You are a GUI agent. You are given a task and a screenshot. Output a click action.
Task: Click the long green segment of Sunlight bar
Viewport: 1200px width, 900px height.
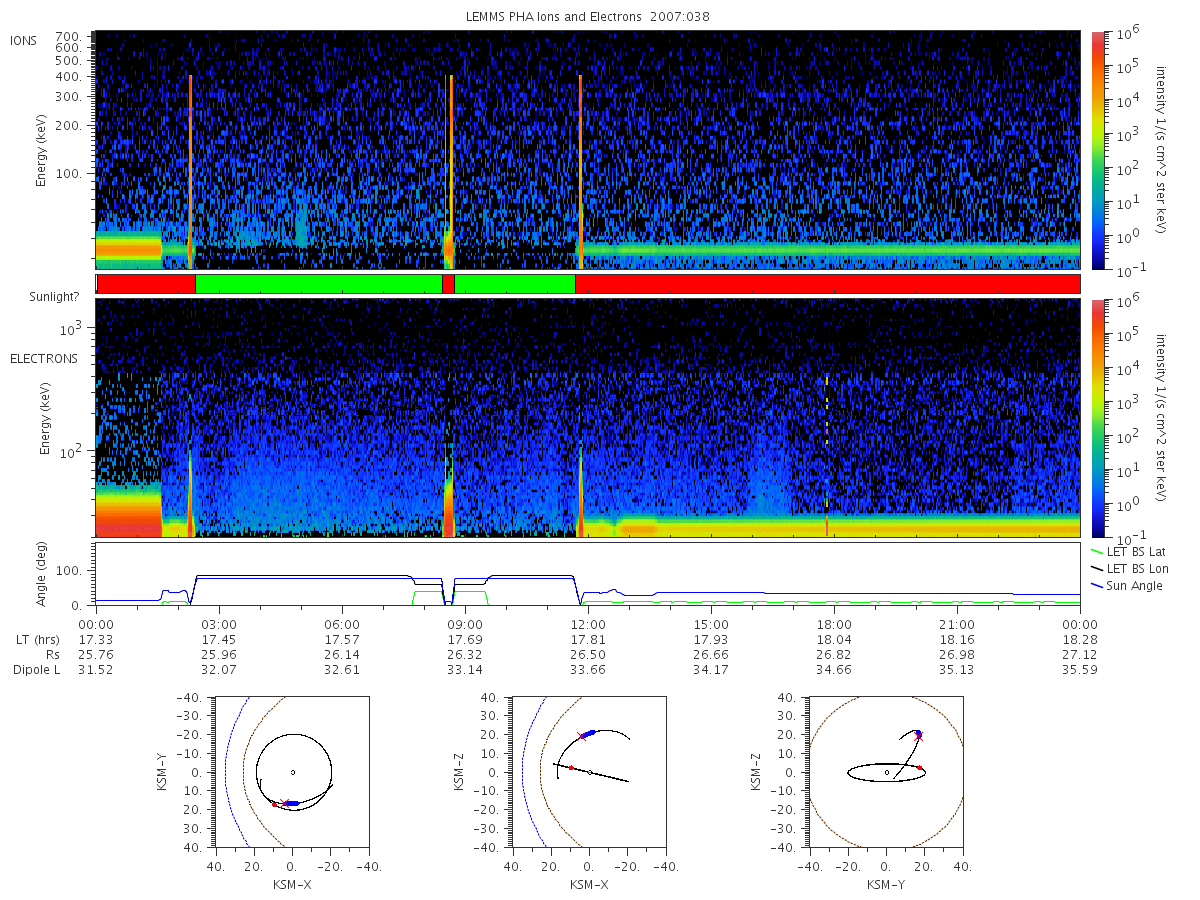318,284
